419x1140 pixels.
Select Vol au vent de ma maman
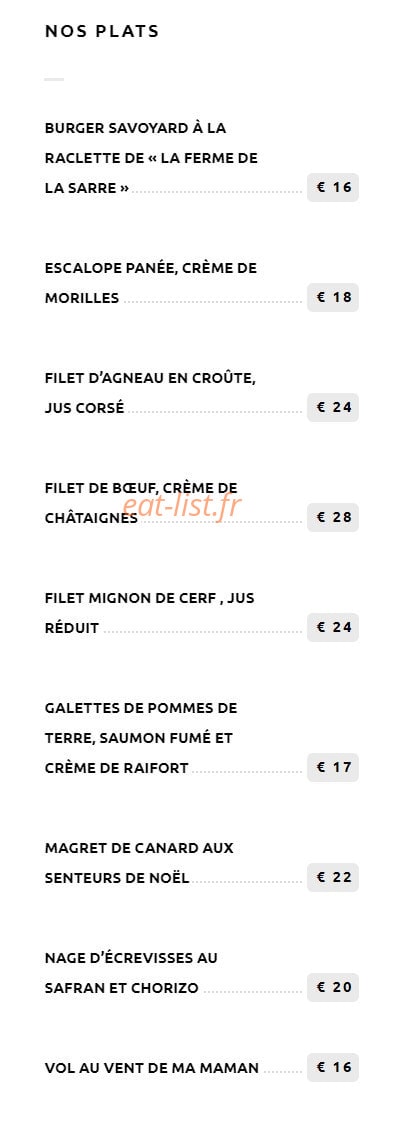[x=152, y=1069]
